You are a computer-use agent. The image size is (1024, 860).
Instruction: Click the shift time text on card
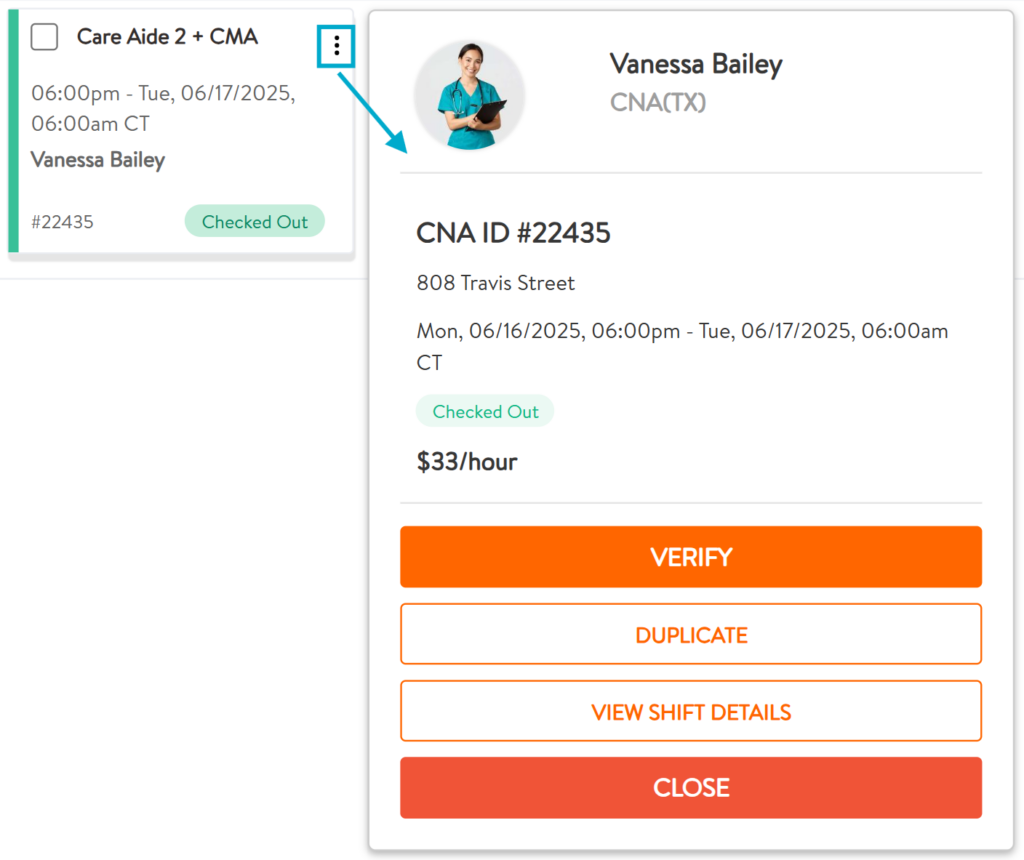[163, 108]
